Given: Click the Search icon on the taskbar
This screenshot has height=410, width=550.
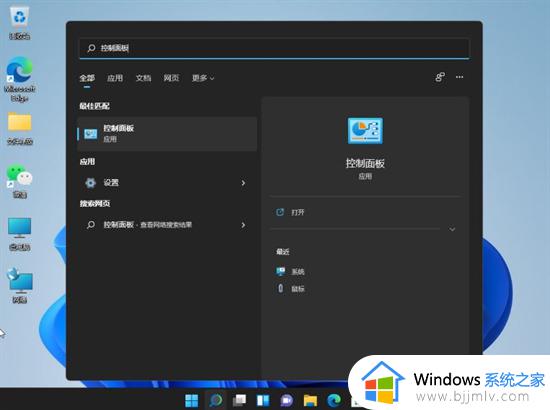Looking at the screenshot, I should [215, 401].
